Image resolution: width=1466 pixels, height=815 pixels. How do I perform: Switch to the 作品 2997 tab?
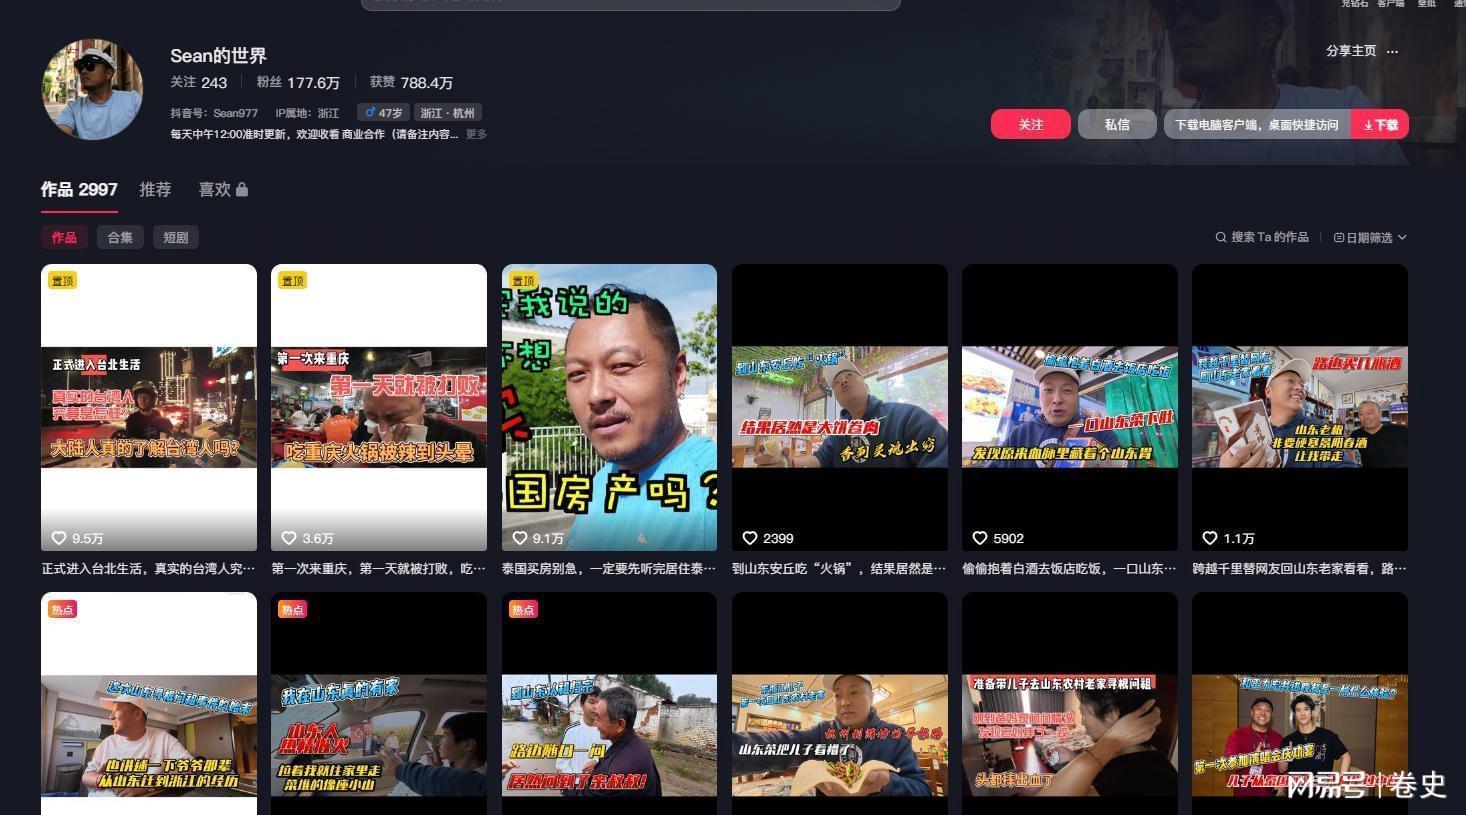(79, 189)
